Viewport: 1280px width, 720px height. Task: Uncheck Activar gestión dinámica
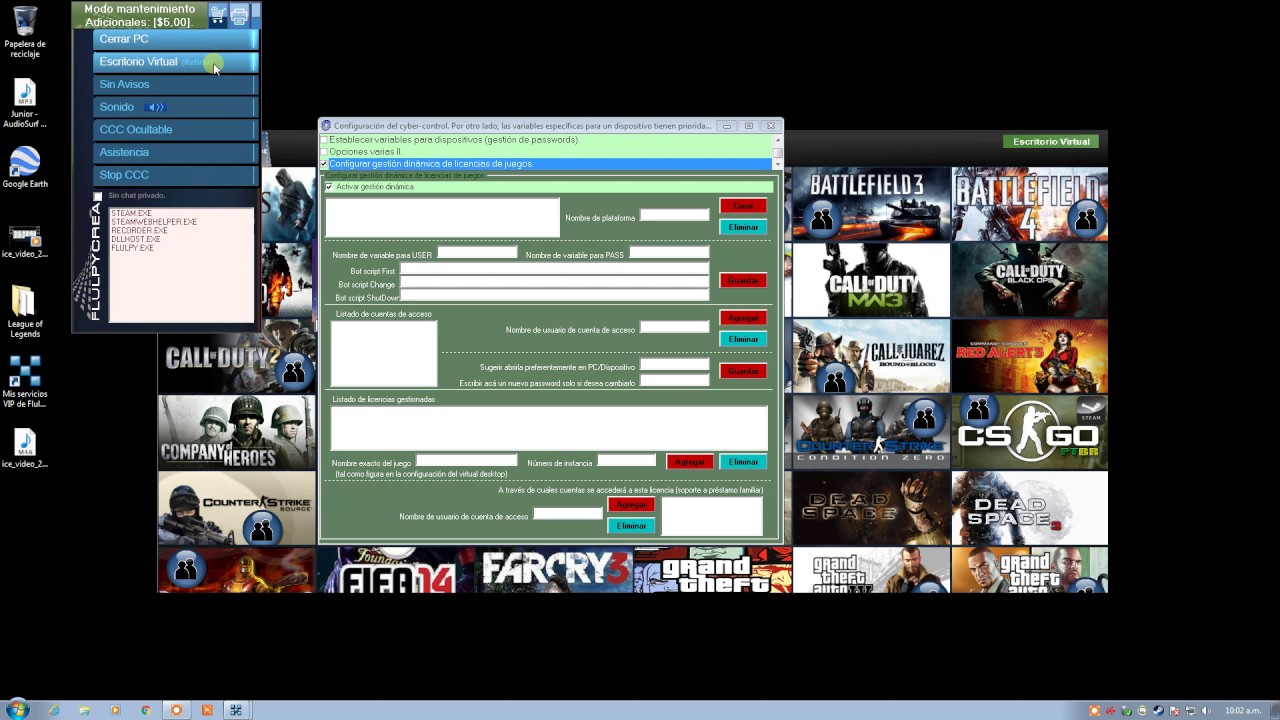point(329,187)
